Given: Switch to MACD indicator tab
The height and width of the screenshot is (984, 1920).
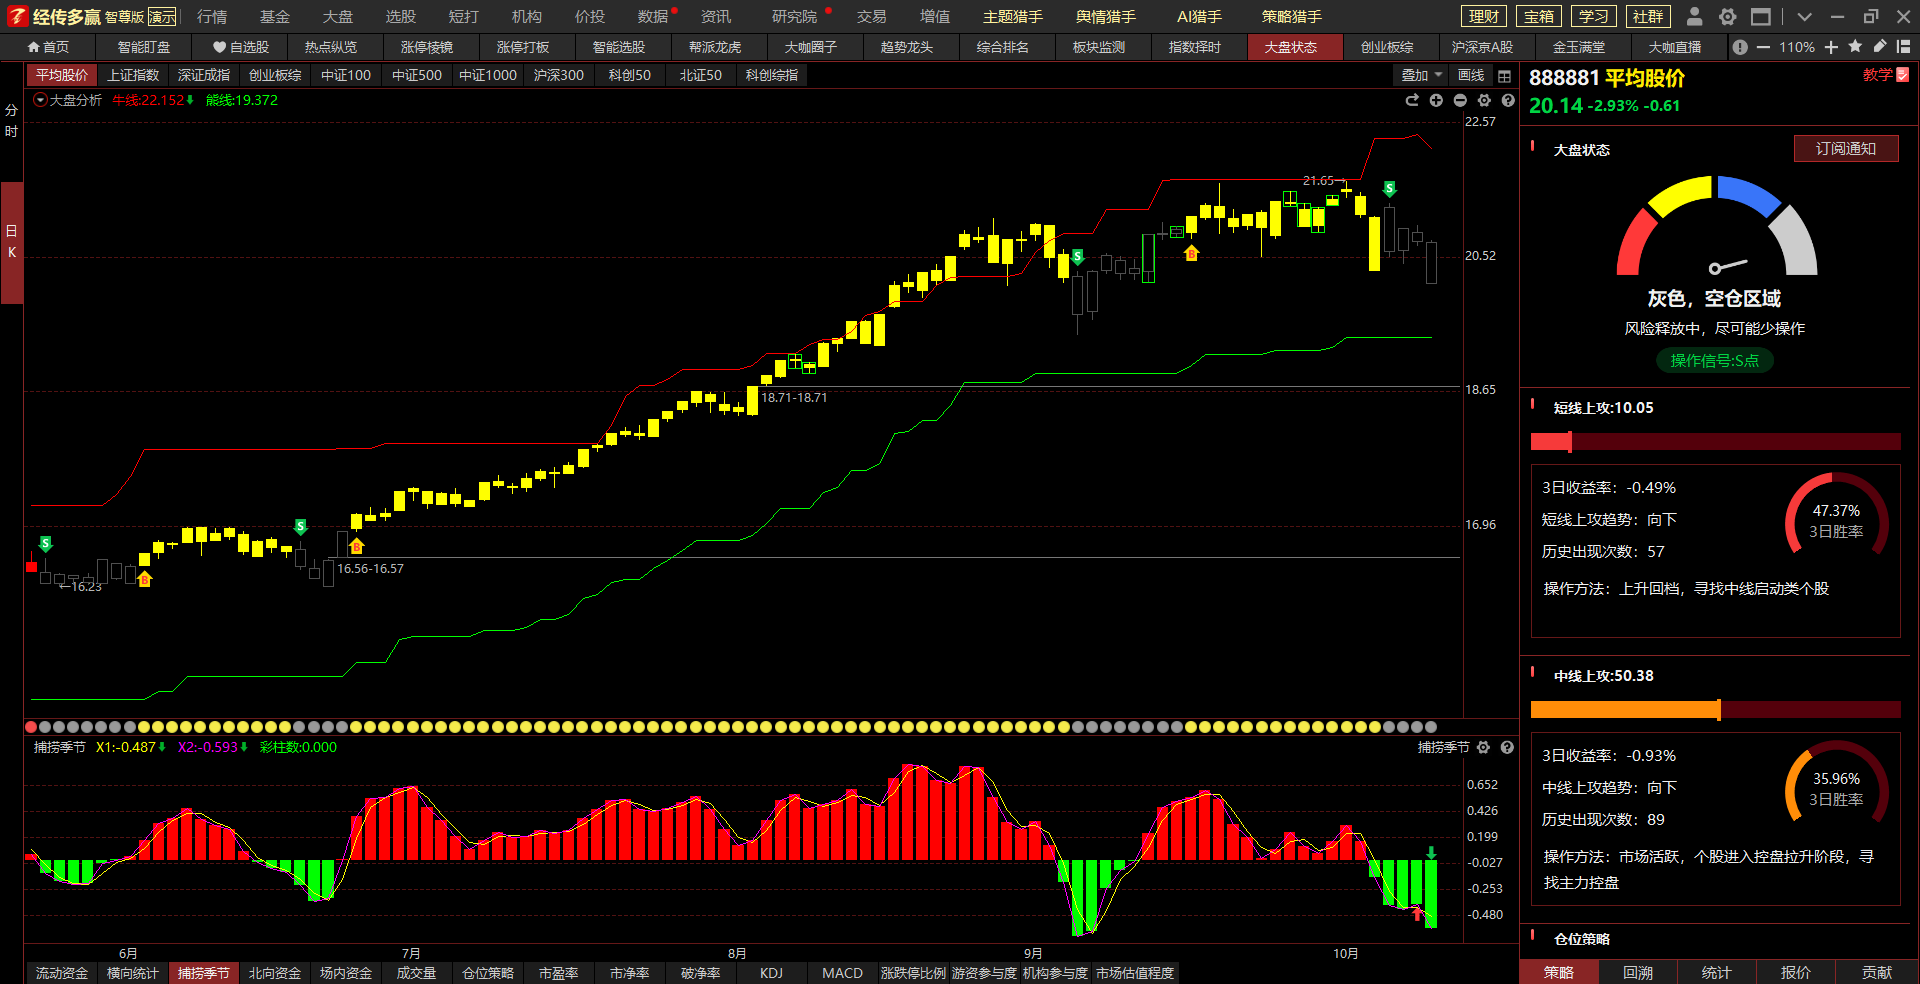Looking at the screenshot, I should coord(842,973).
